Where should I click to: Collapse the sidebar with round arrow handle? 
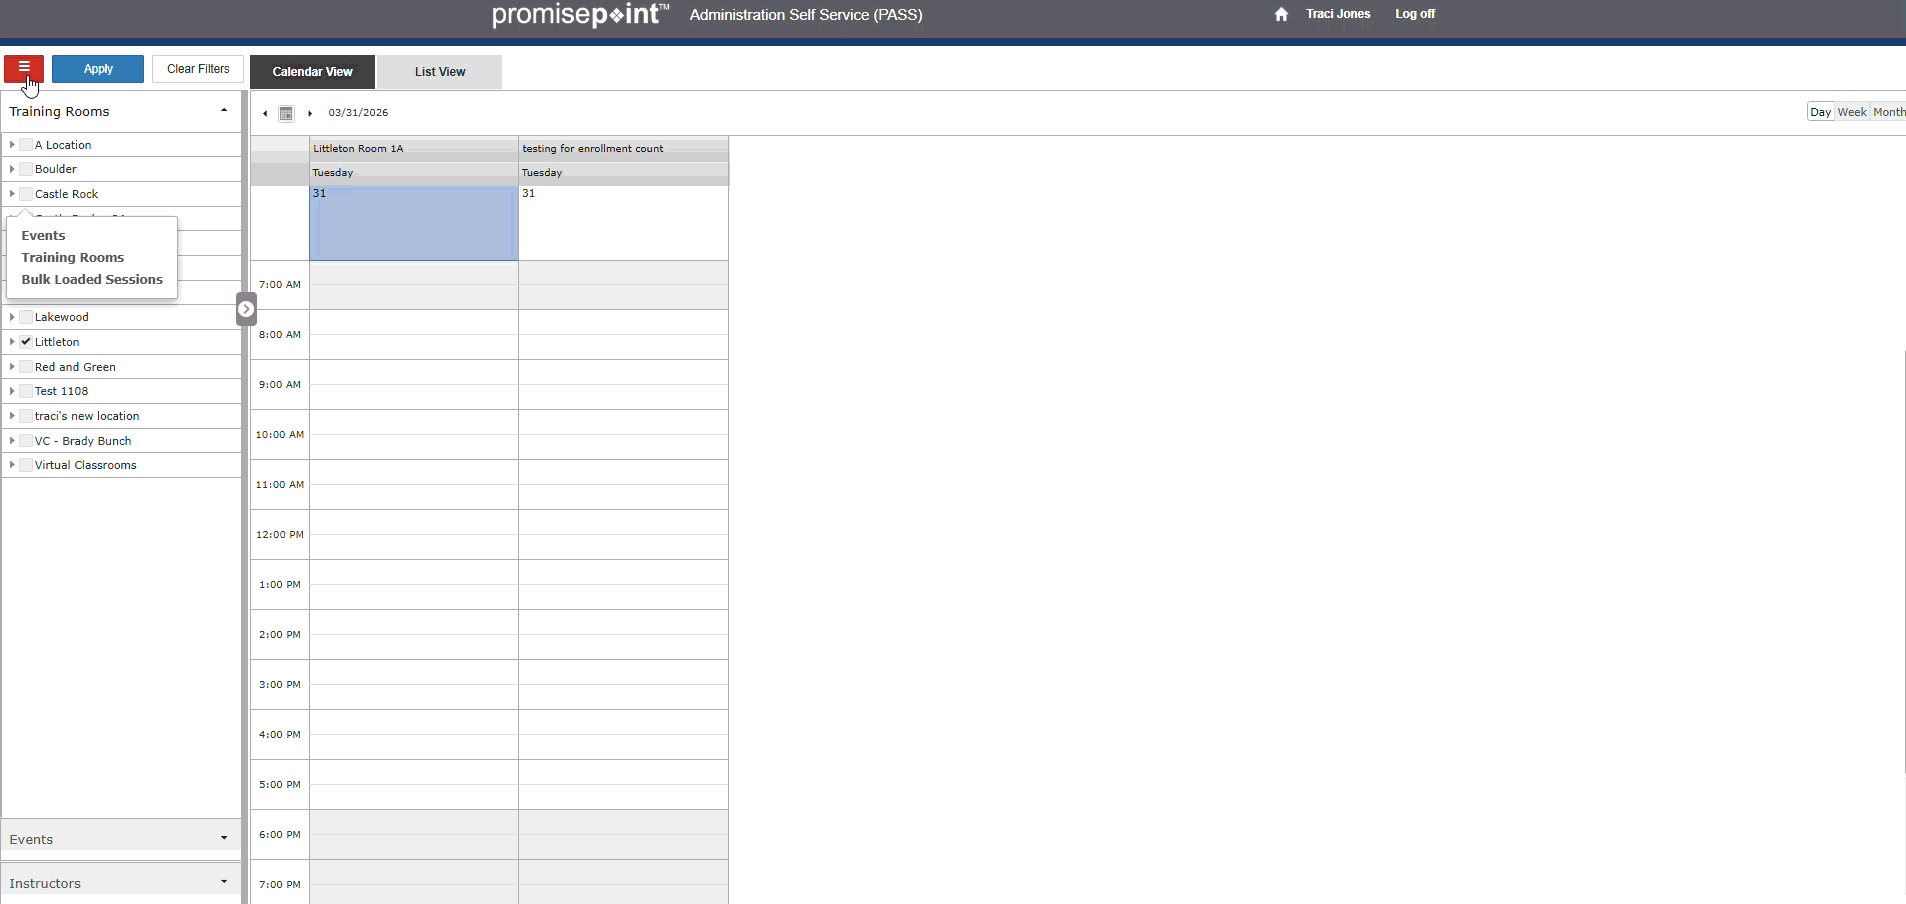(246, 309)
